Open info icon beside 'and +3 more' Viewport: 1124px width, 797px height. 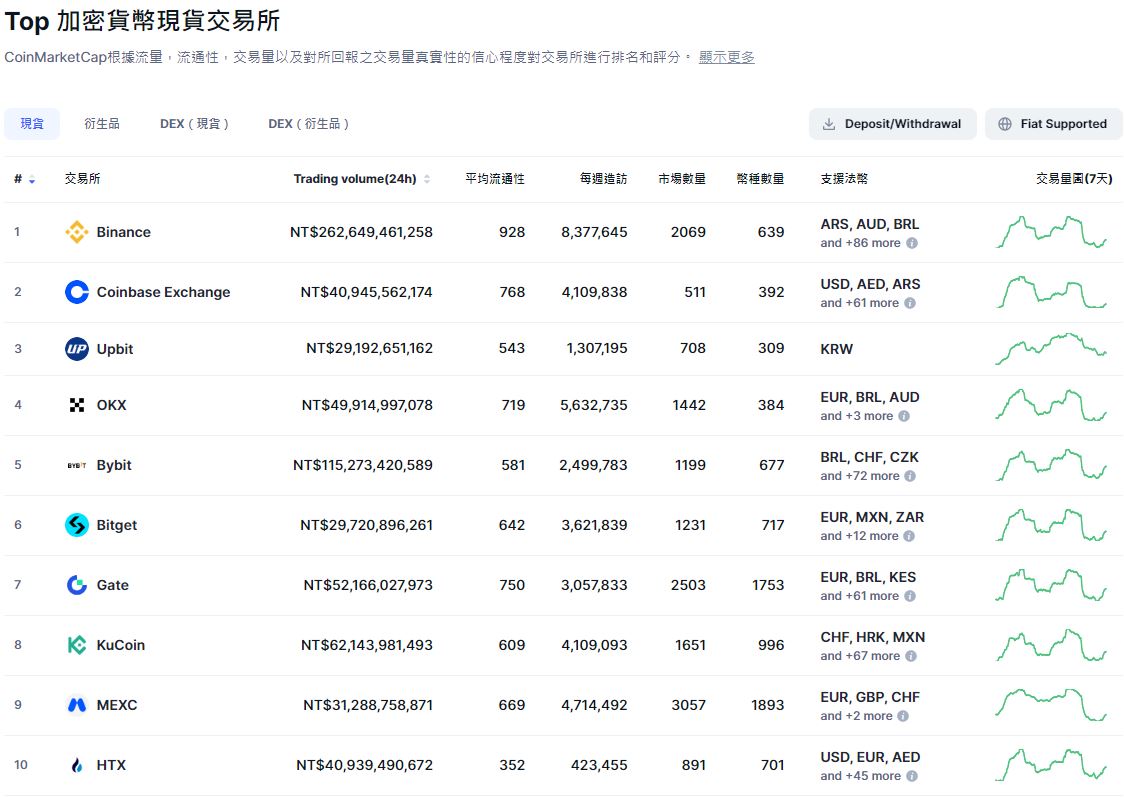click(x=904, y=416)
